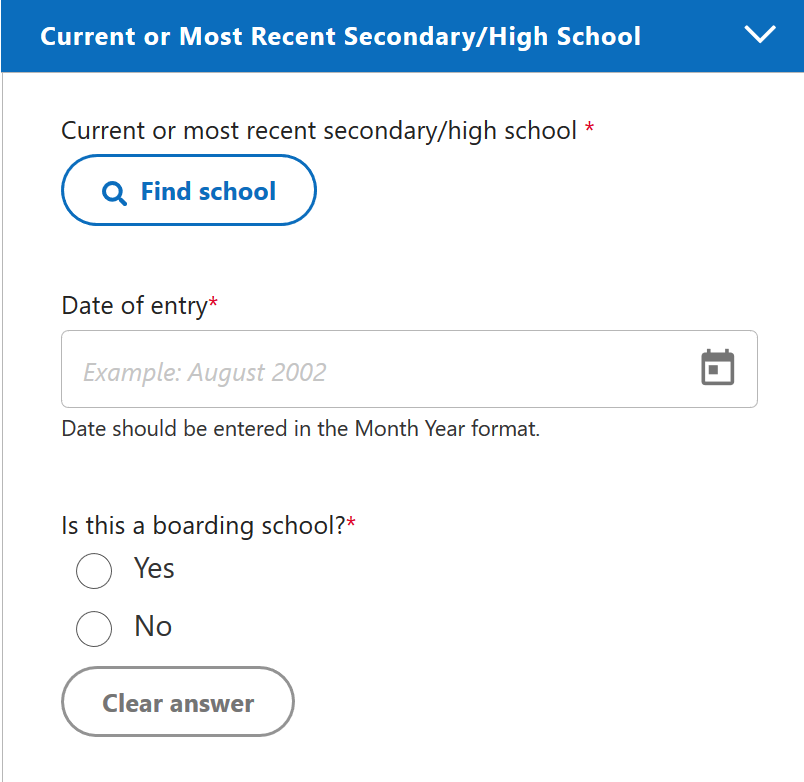Click the "Yes" option label text

(x=154, y=569)
